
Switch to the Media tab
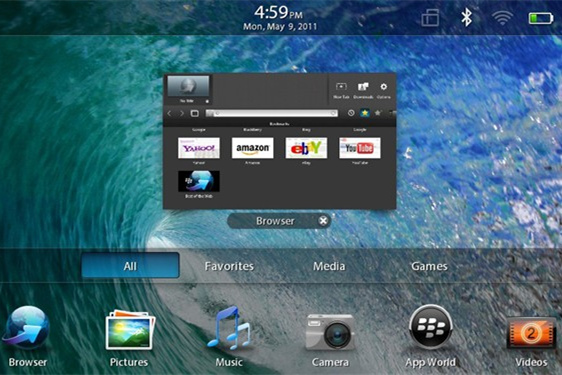coord(329,266)
